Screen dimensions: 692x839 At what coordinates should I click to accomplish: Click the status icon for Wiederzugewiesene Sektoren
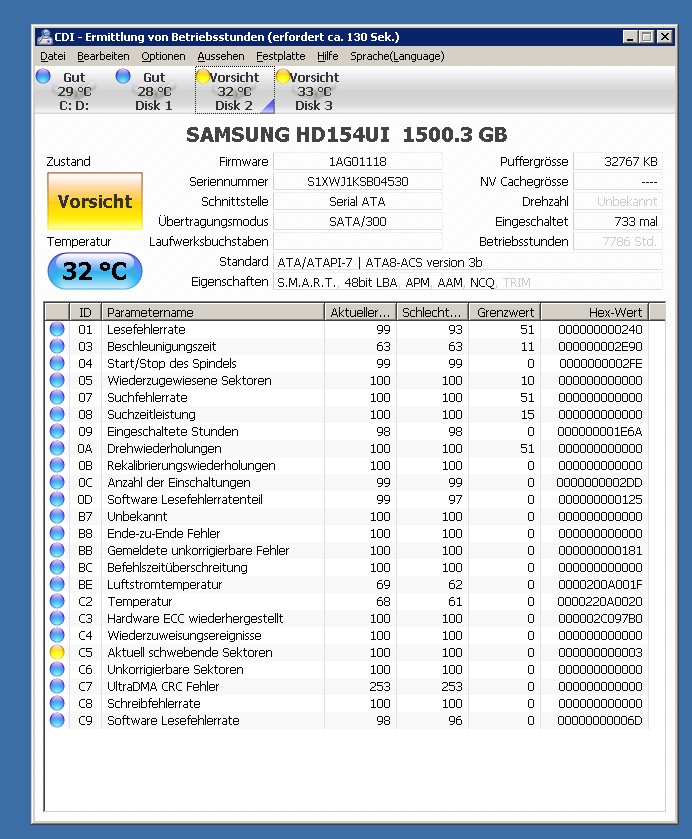coord(57,380)
